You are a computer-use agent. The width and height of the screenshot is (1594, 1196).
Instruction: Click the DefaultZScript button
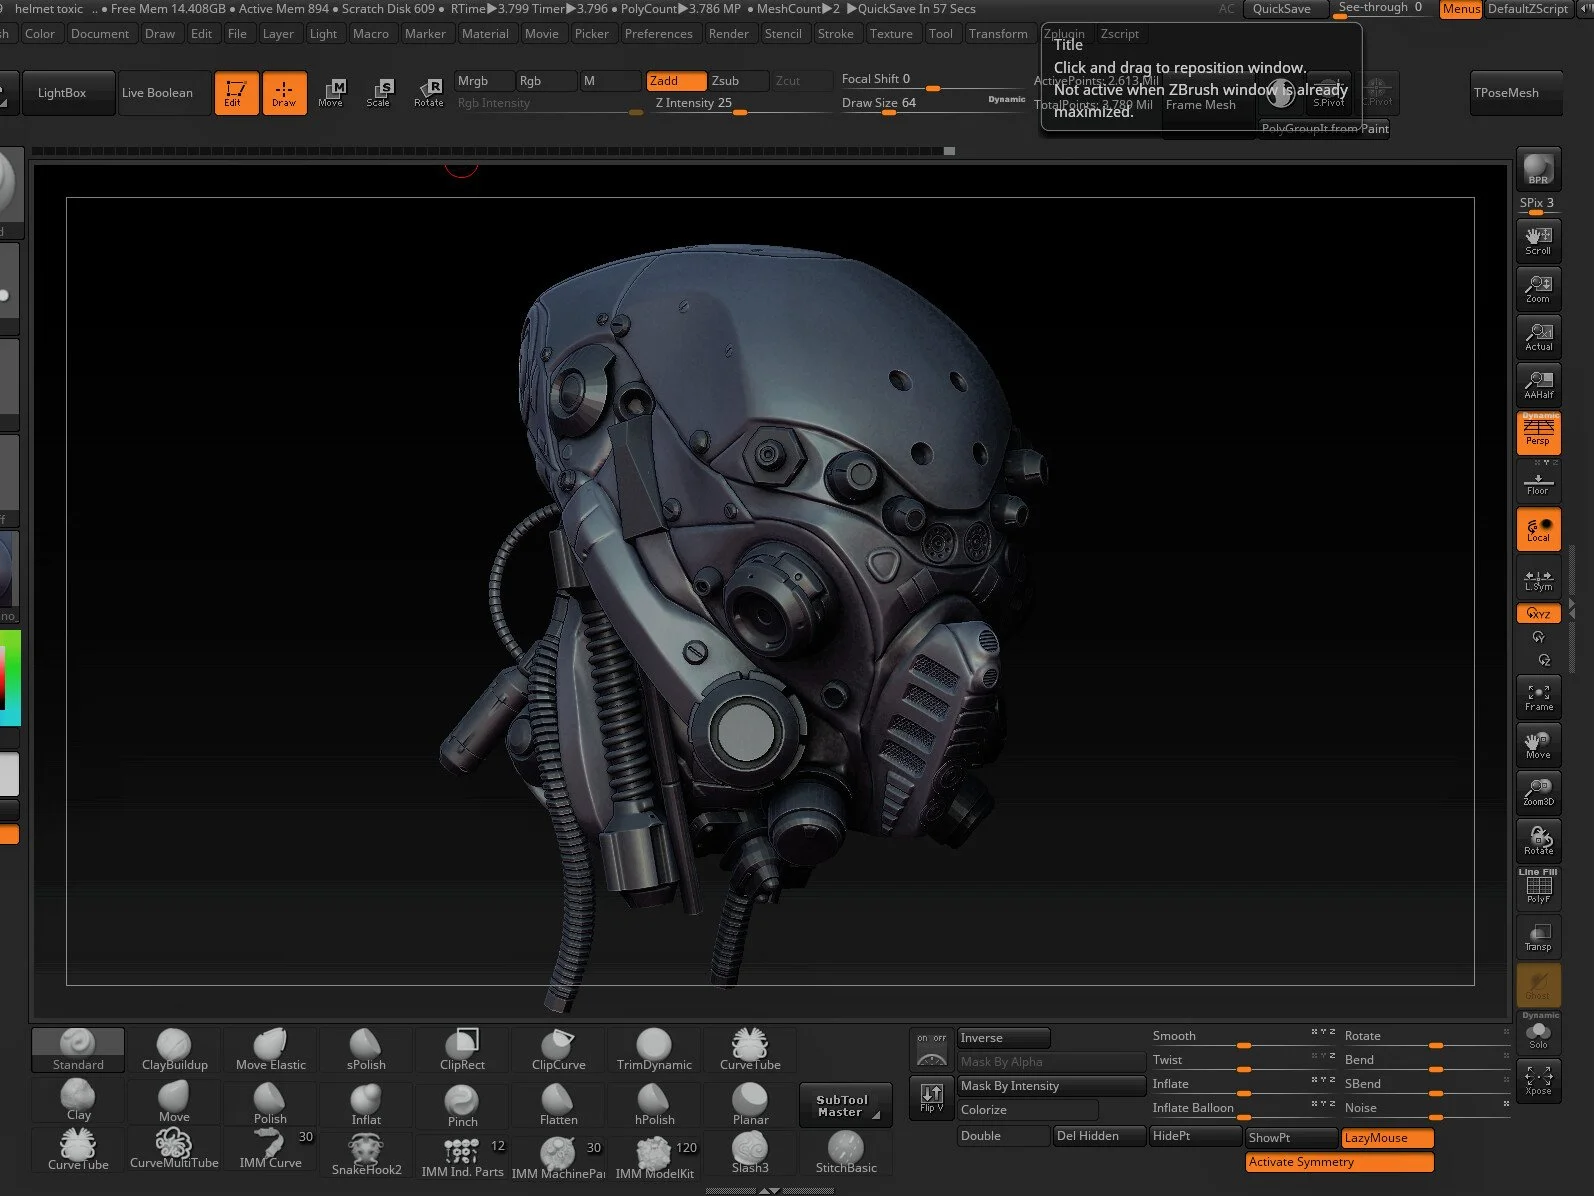click(x=1528, y=9)
